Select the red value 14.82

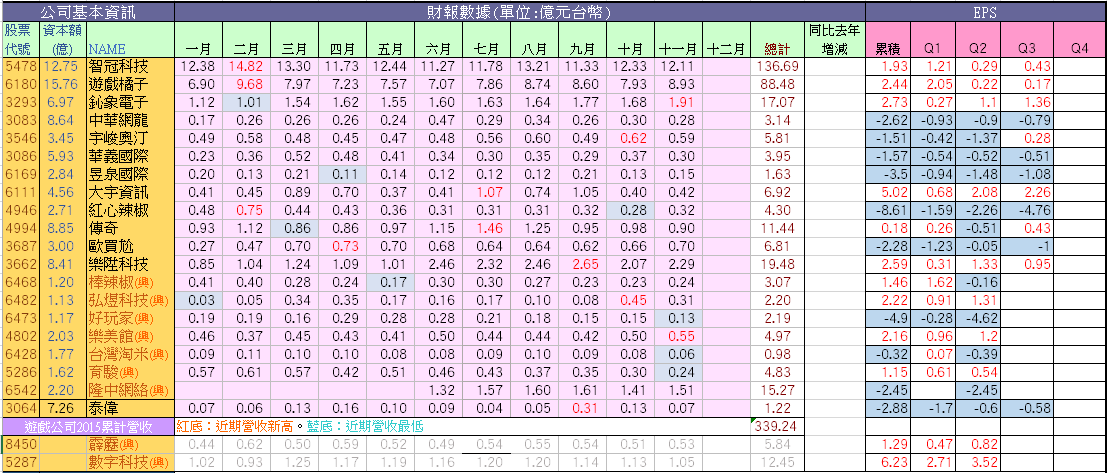click(x=246, y=66)
